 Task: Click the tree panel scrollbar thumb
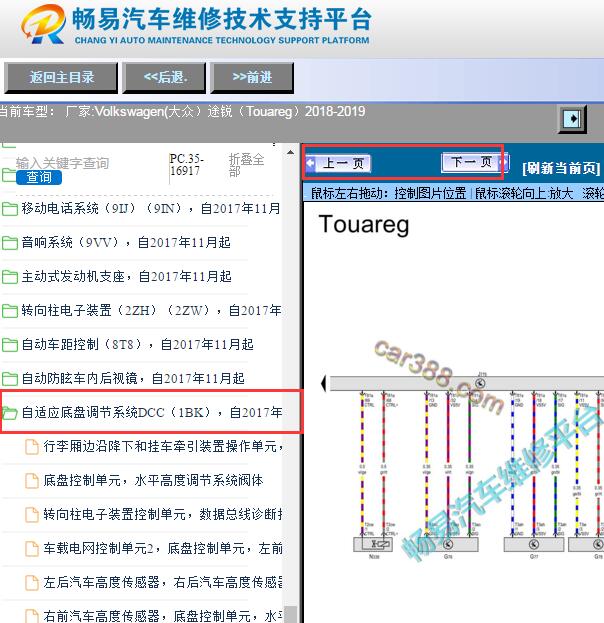tap(291, 614)
